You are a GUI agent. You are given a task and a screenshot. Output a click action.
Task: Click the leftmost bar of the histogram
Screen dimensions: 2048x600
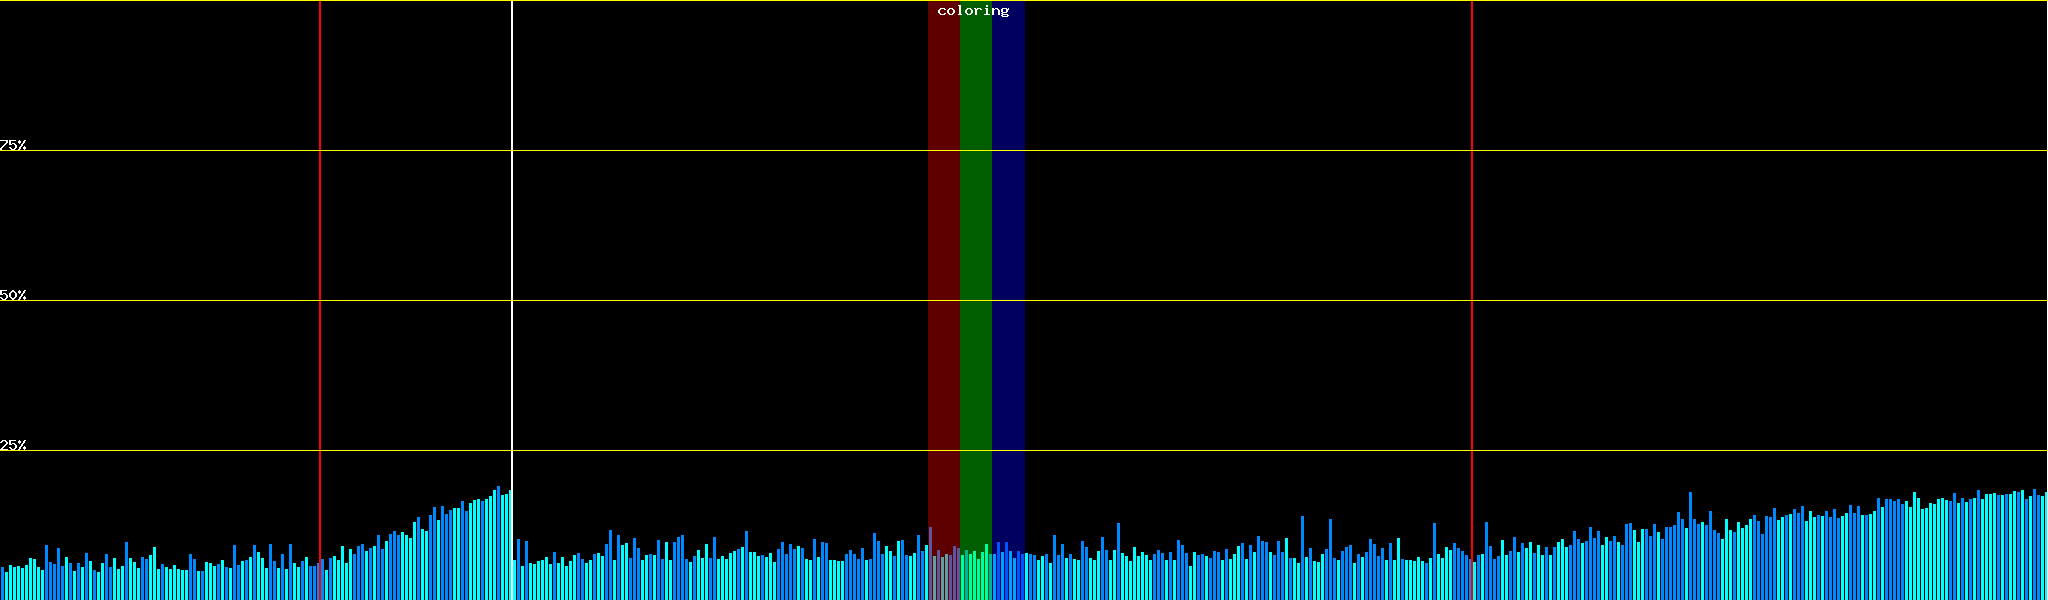point(3,584)
